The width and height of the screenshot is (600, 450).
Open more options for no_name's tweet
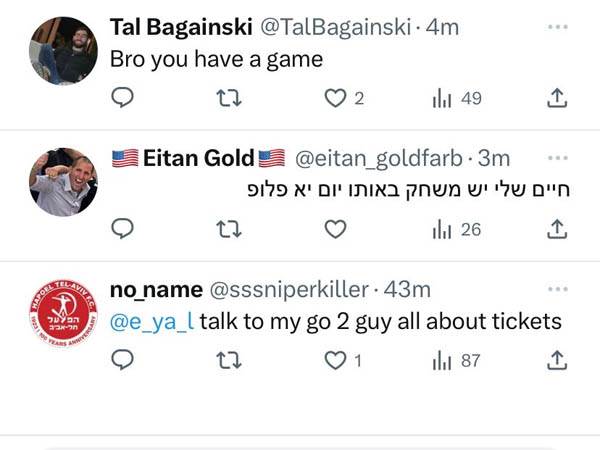558,289
